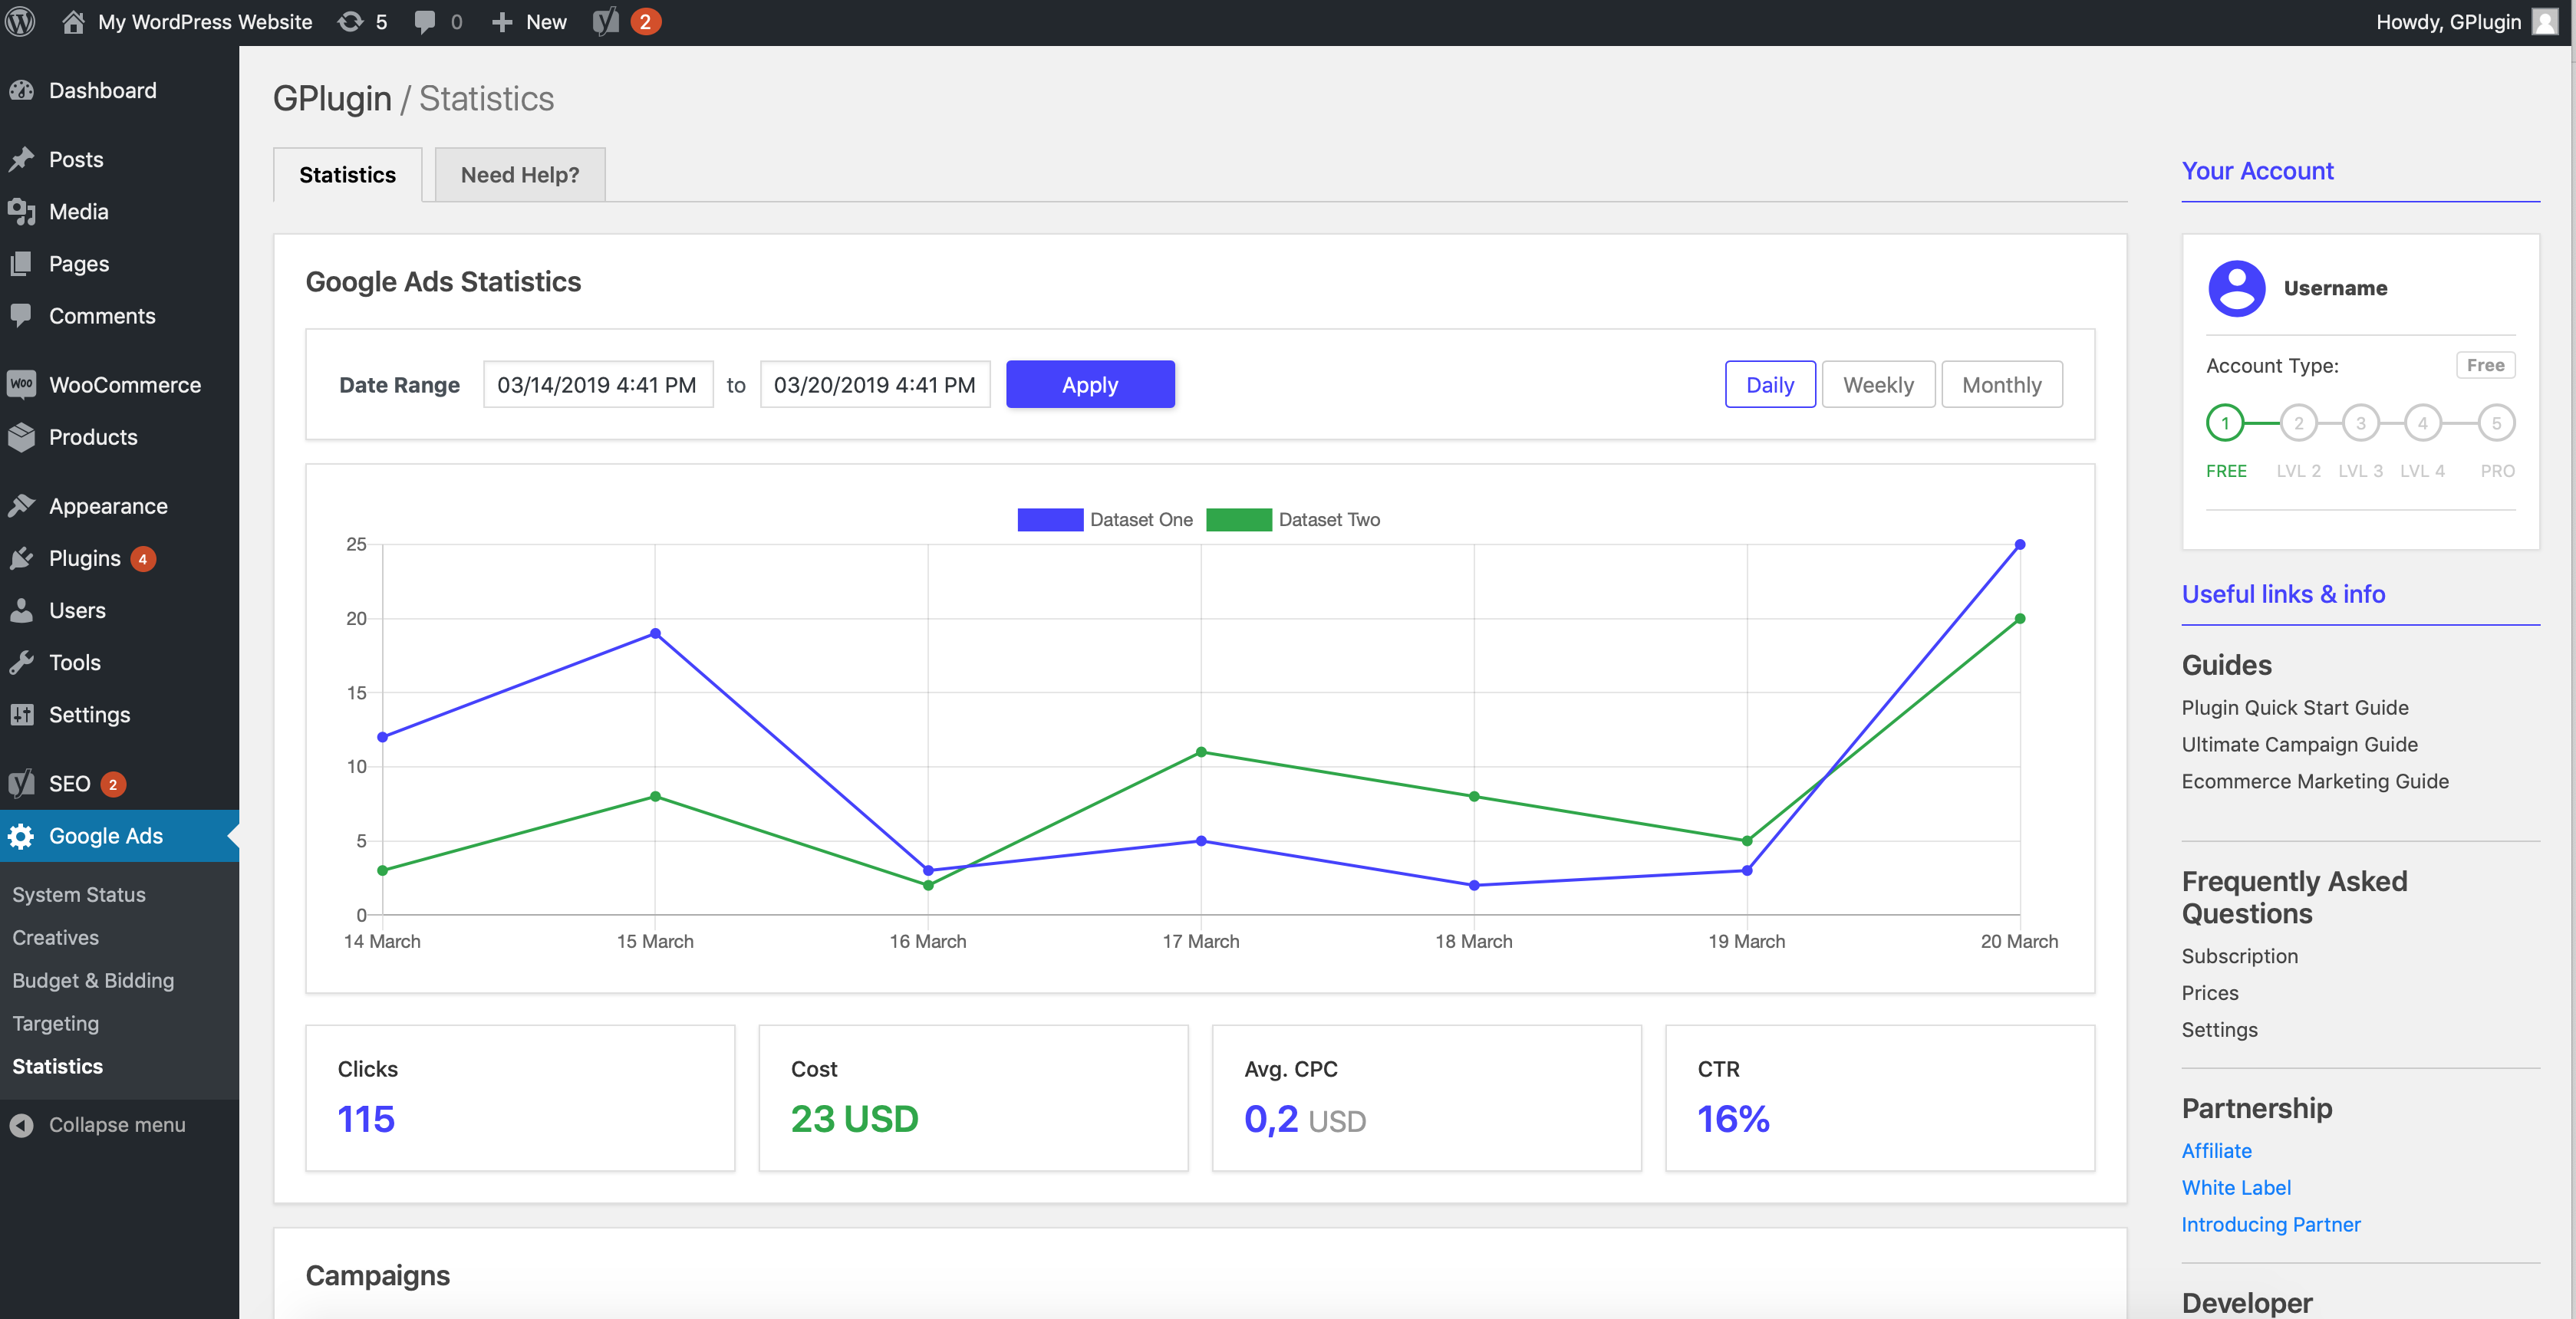2576x1319 pixels.
Task: Click the updates refresh icon
Action: 350,22
